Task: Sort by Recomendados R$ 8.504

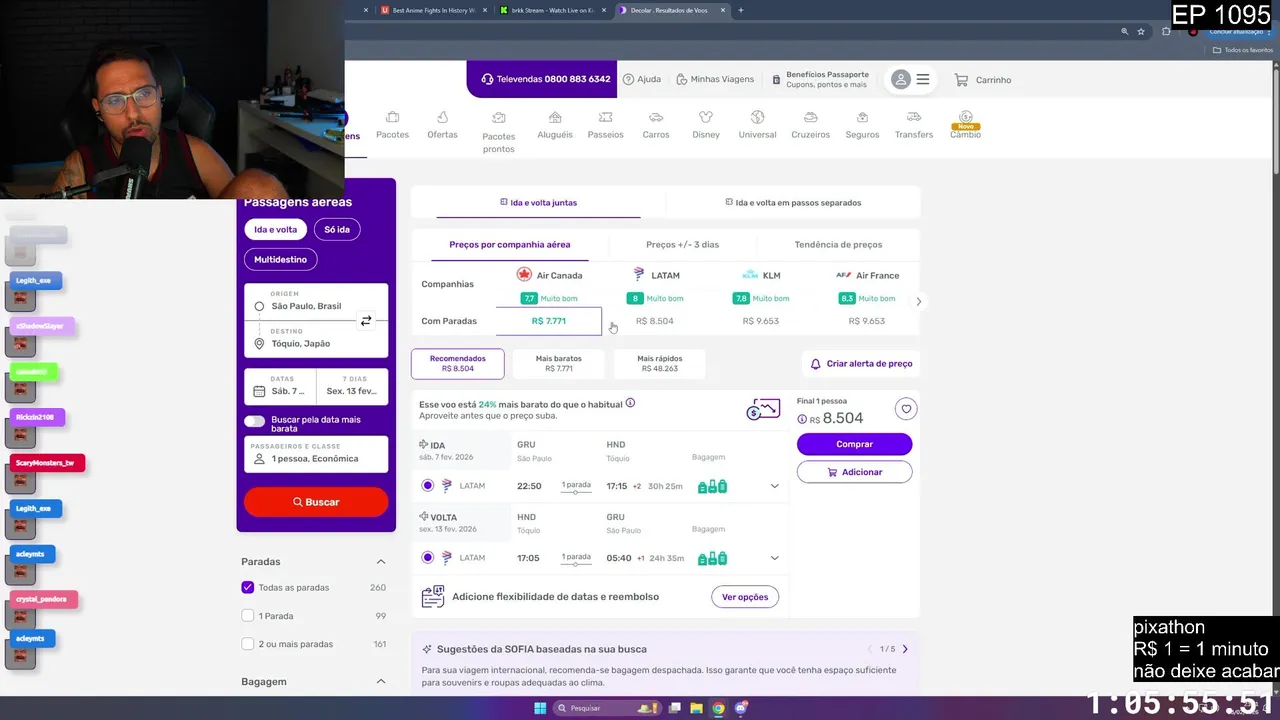Action: point(458,364)
